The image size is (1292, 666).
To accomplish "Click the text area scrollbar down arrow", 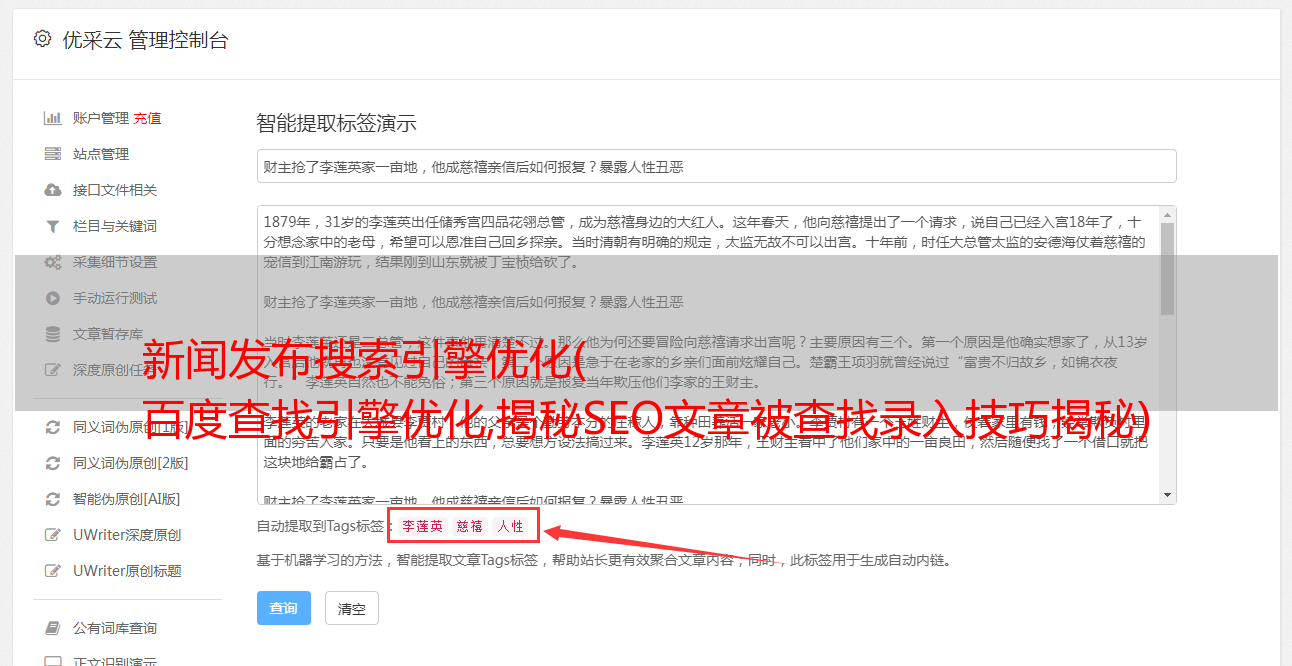I will pyautogui.click(x=1167, y=495).
